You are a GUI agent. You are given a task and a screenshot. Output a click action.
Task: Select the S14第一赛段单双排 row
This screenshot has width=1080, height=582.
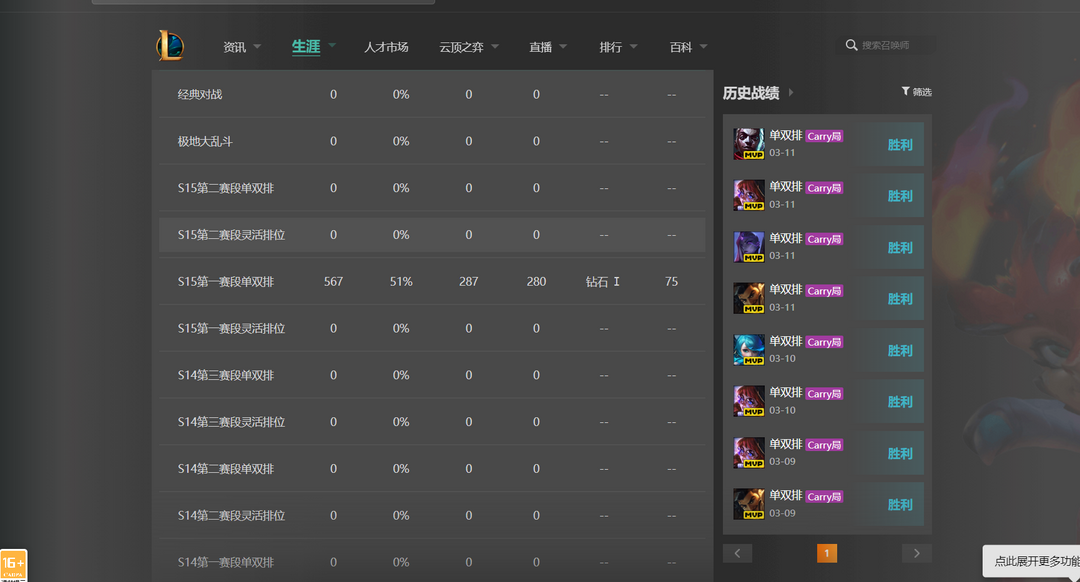(x=432, y=563)
